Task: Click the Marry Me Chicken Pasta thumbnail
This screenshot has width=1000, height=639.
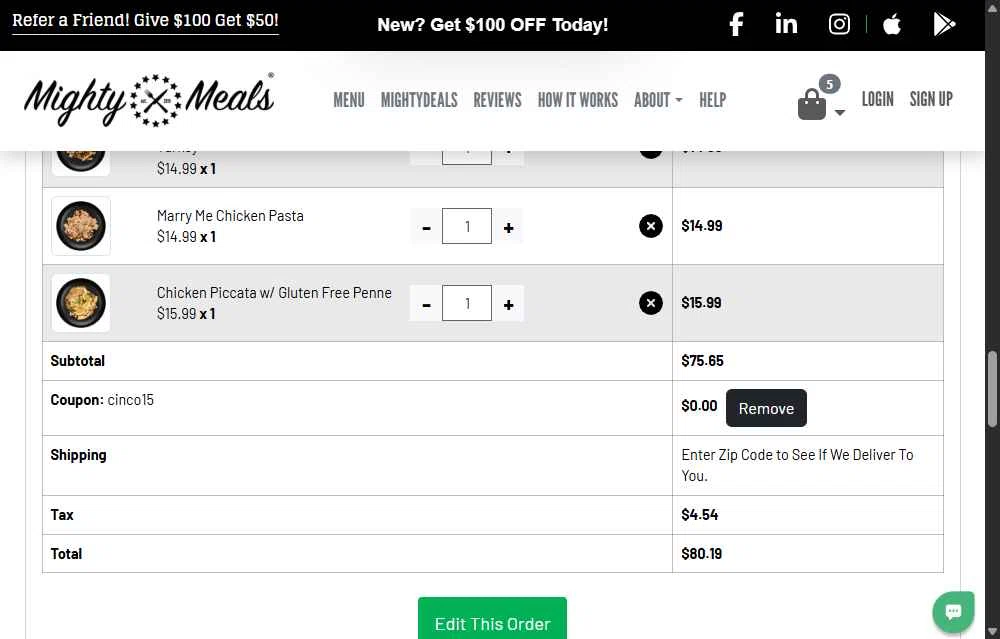Action: 81,226
